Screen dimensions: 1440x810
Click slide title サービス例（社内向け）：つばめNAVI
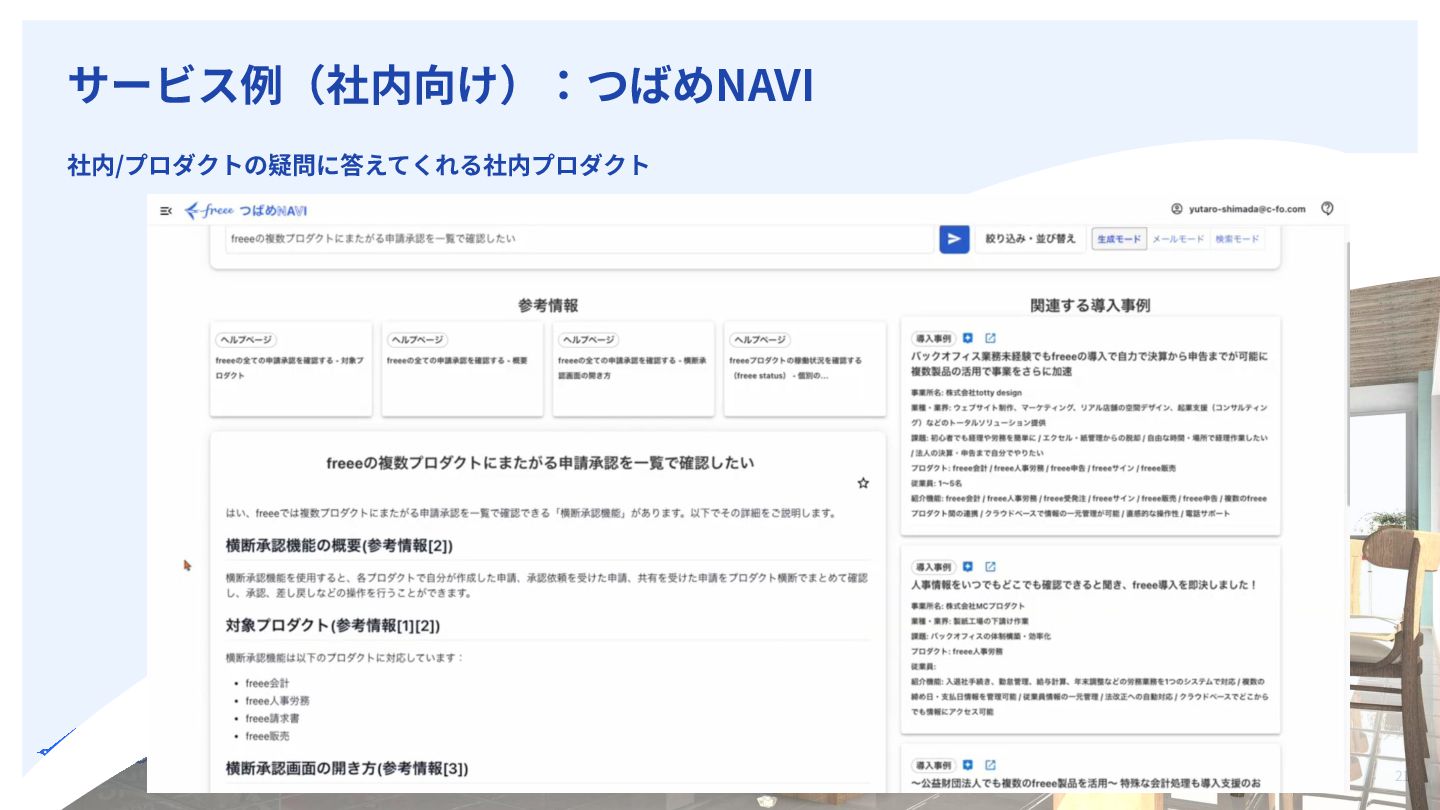[x=441, y=85]
